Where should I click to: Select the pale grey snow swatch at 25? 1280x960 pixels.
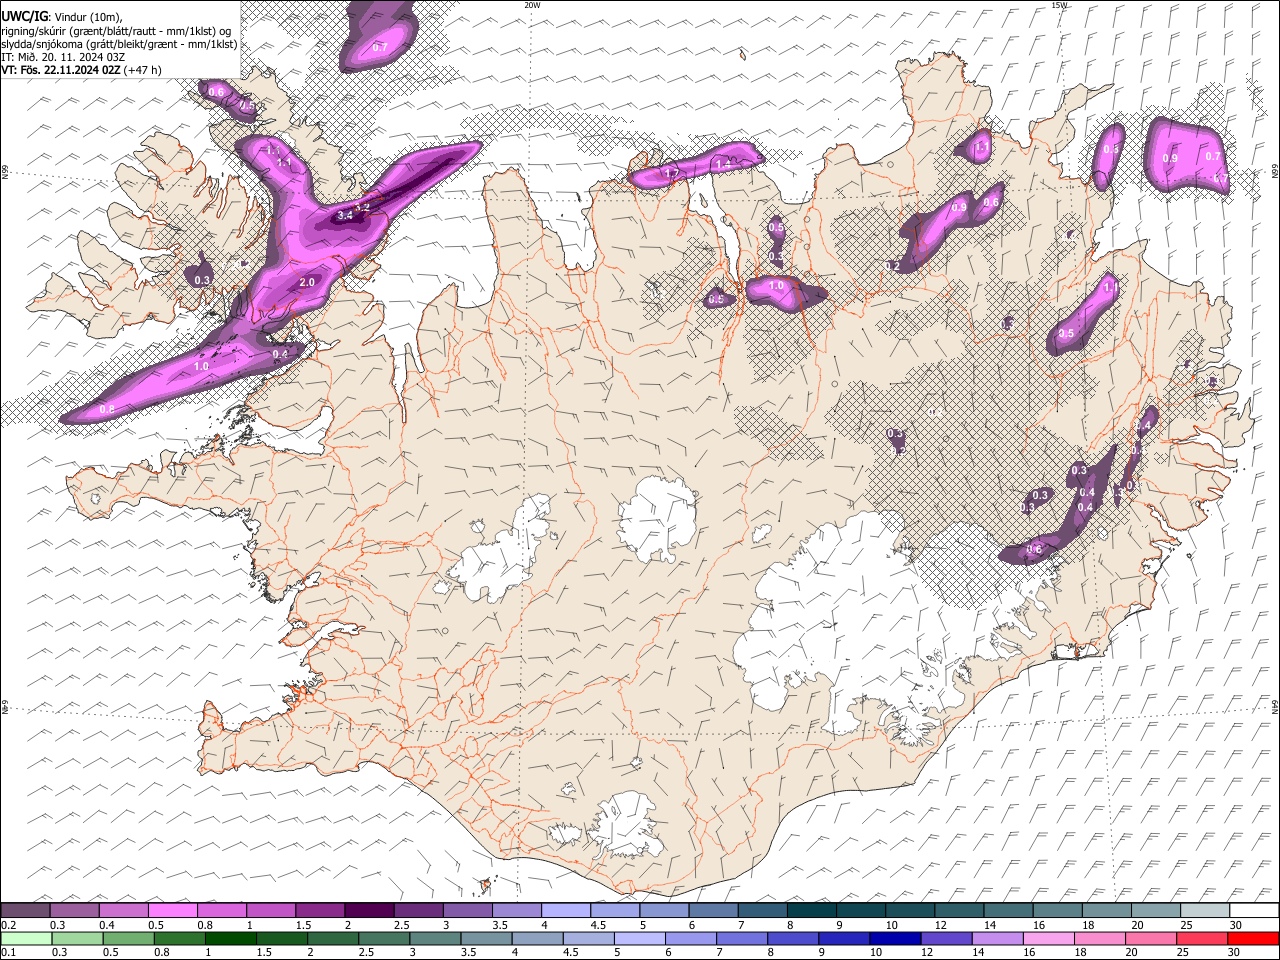pyautogui.click(x=1204, y=910)
